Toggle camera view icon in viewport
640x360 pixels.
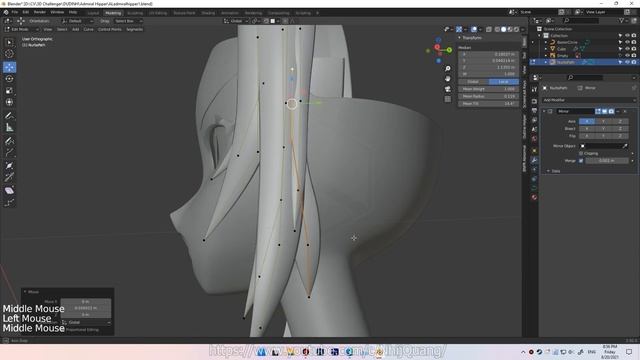(x=448, y=89)
